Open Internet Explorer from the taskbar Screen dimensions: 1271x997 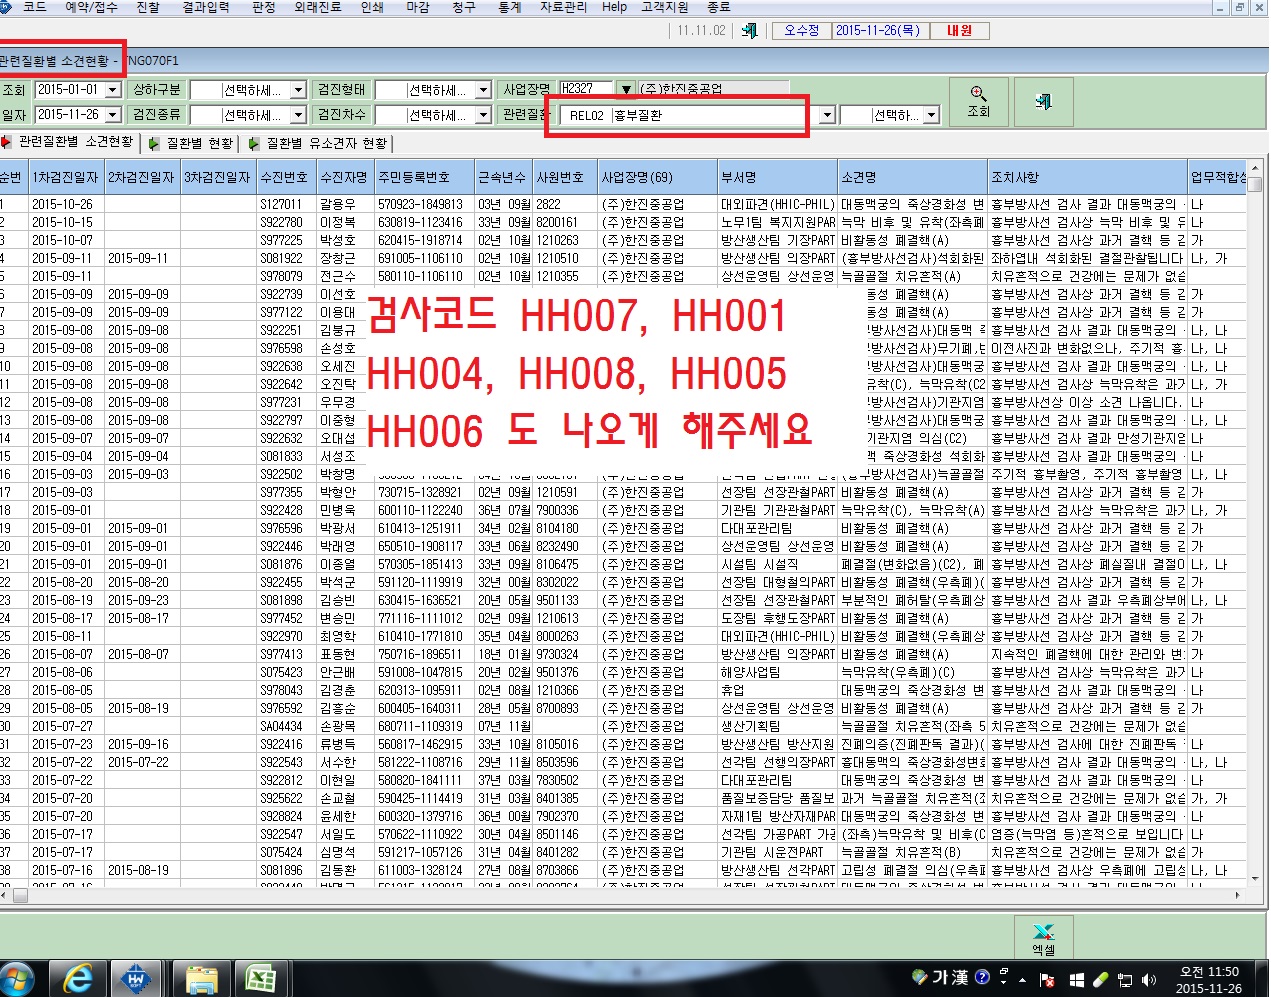pos(77,978)
